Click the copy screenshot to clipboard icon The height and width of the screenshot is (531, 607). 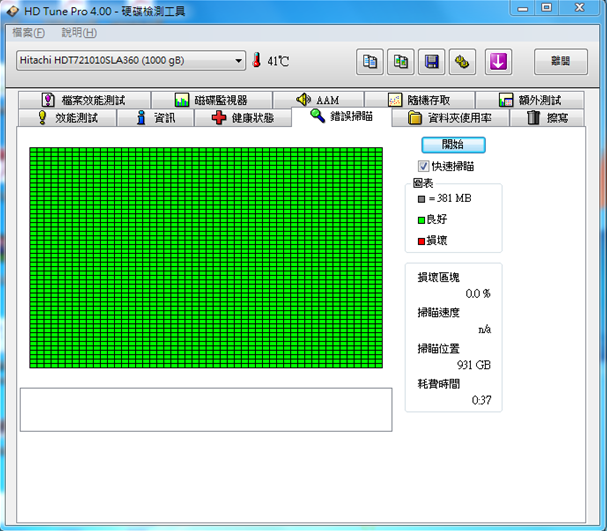pos(401,62)
